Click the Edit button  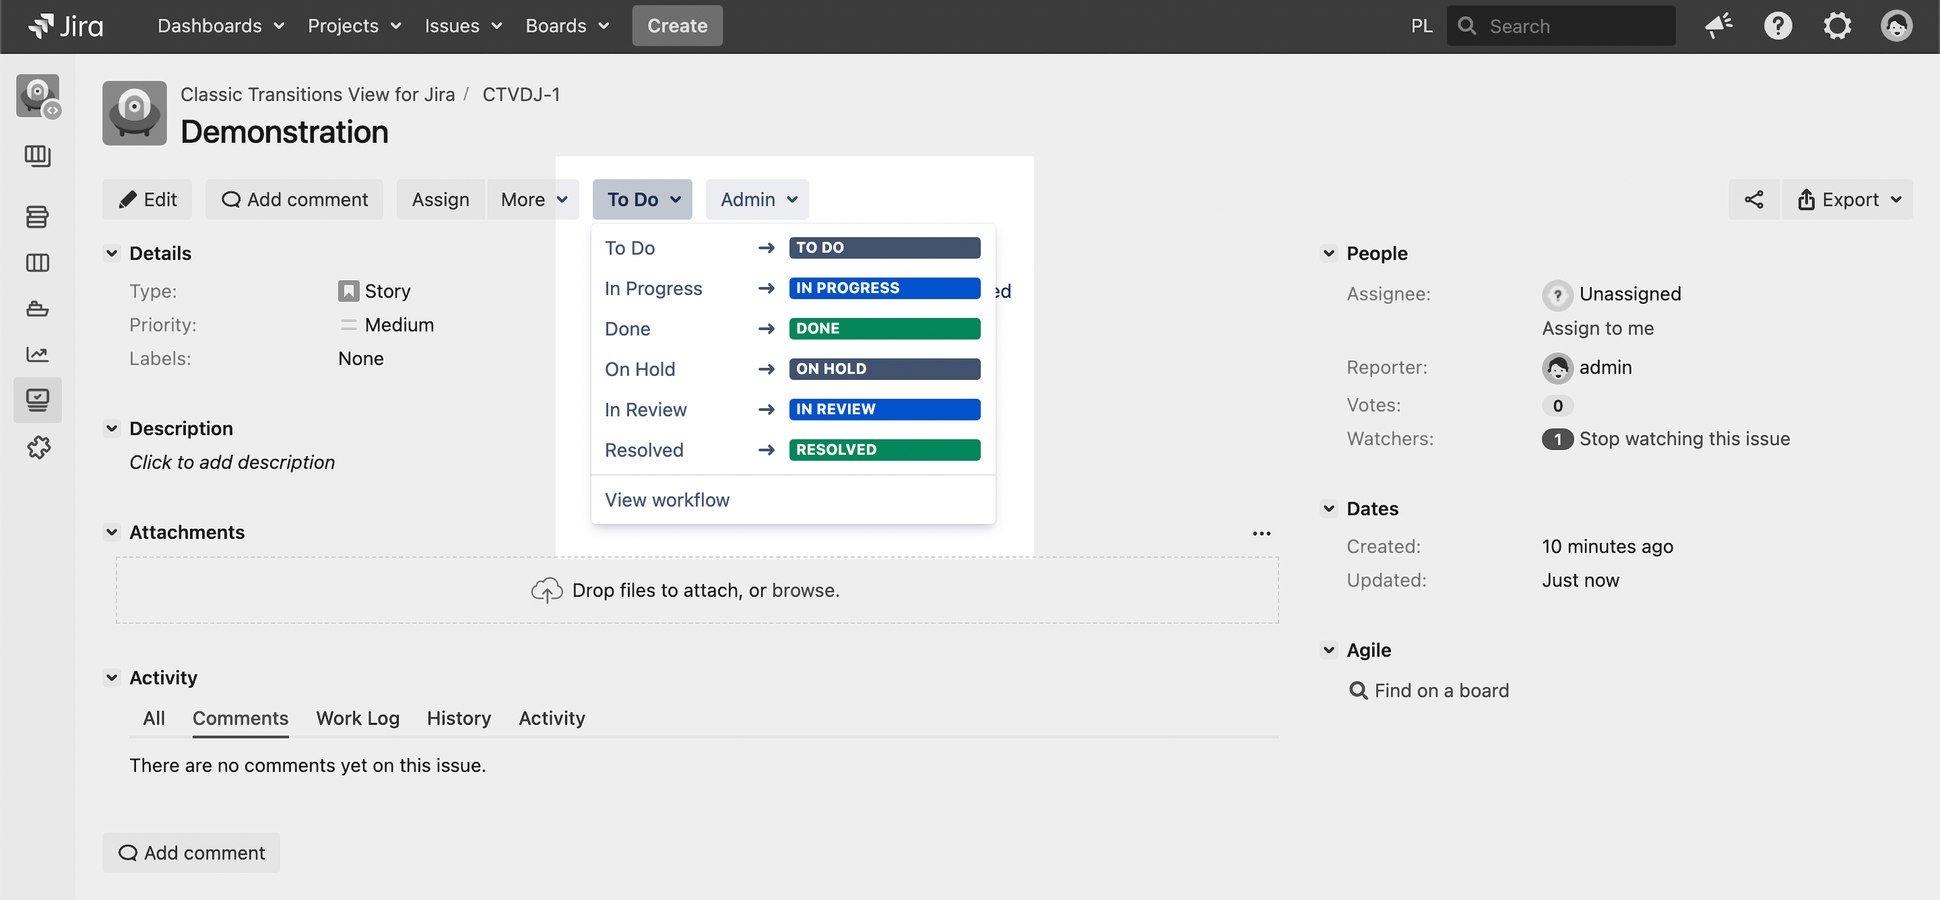pyautogui.click(x=147, y=200)
